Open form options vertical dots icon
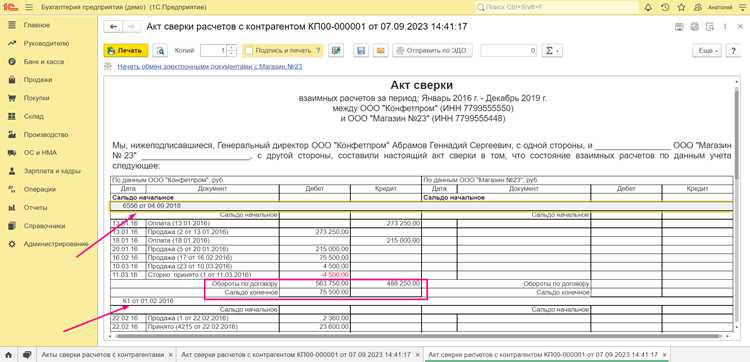Image resolution: width=750 pixels, height=362 pixels. pos(724,27)
